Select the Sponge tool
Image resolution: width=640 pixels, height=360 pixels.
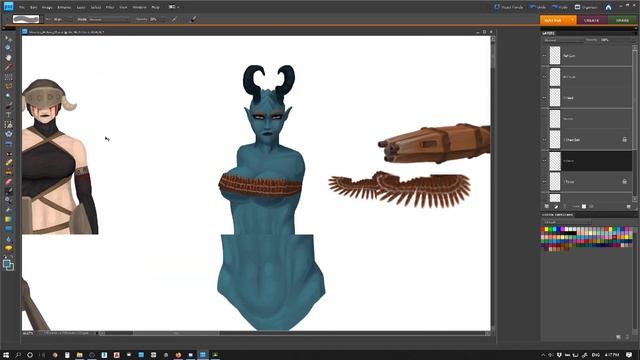tap(8, 248)
